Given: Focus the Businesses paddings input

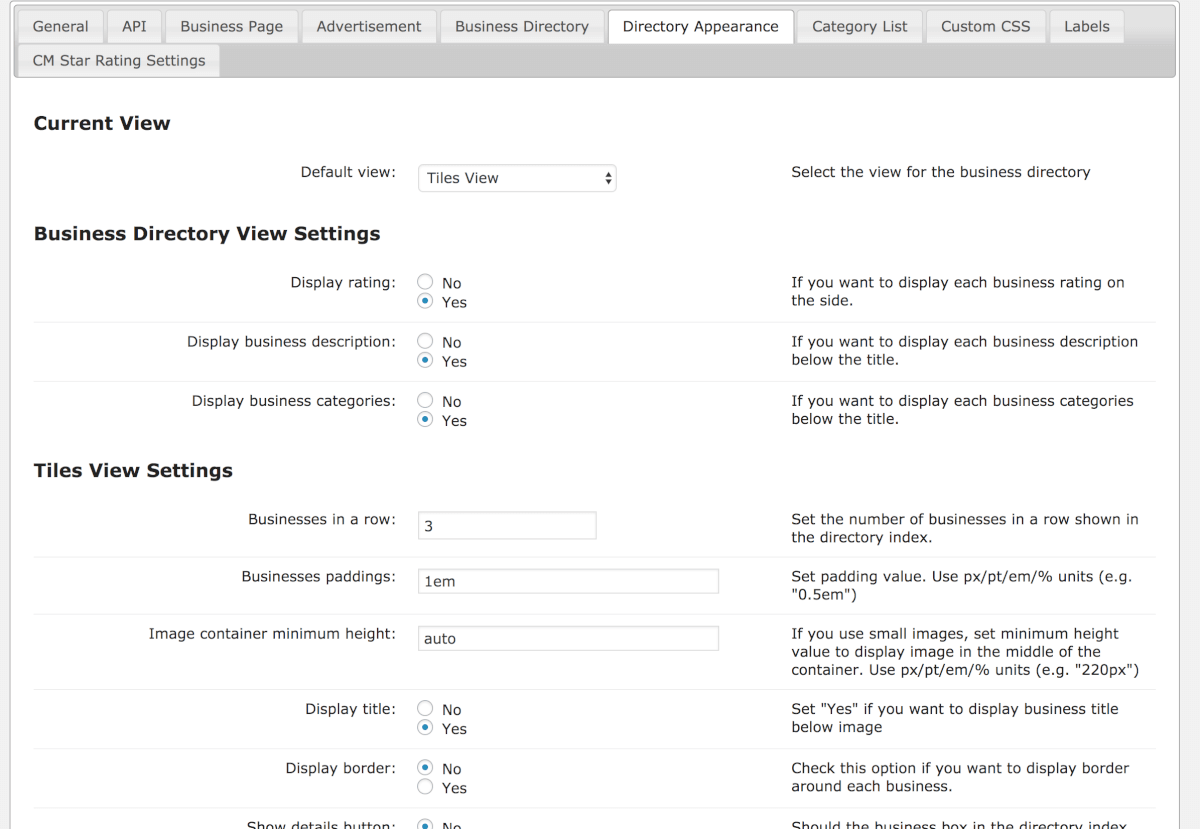Looking at the screenshot, I should point(567,581).
